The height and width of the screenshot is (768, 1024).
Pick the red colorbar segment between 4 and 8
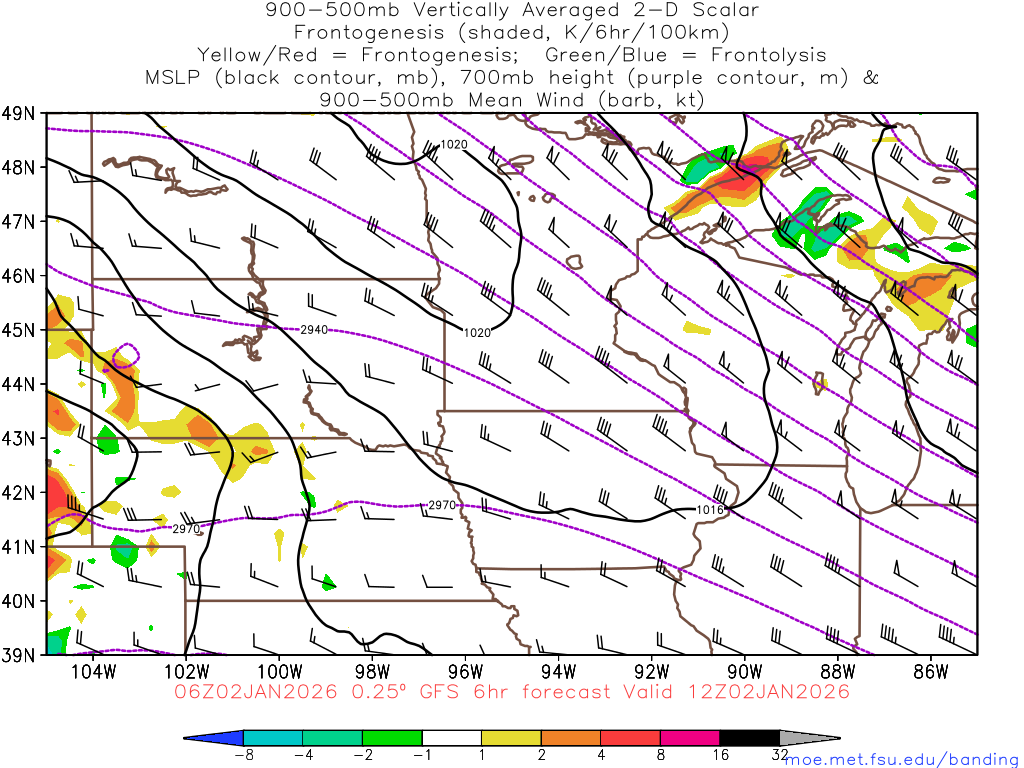tap(630, 738)
